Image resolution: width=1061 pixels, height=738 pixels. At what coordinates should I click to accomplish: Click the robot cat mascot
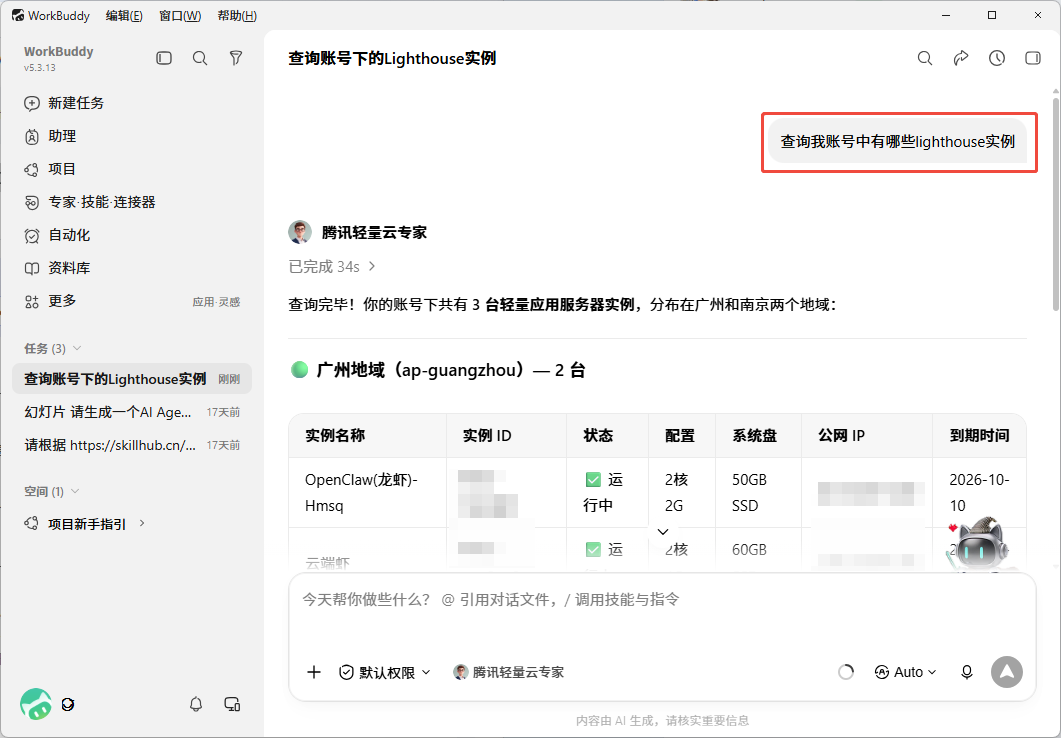click(x=978, y=546)
